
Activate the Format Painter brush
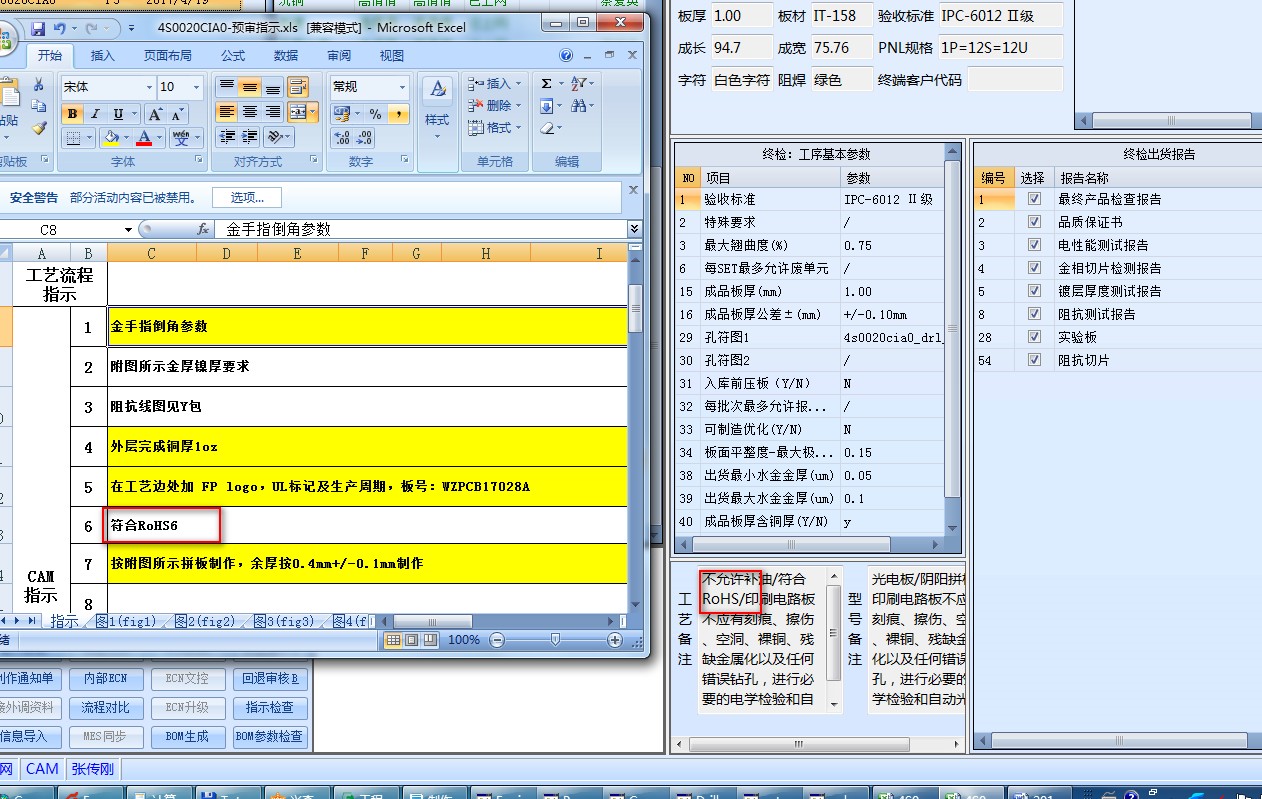[x=38, y=128]
